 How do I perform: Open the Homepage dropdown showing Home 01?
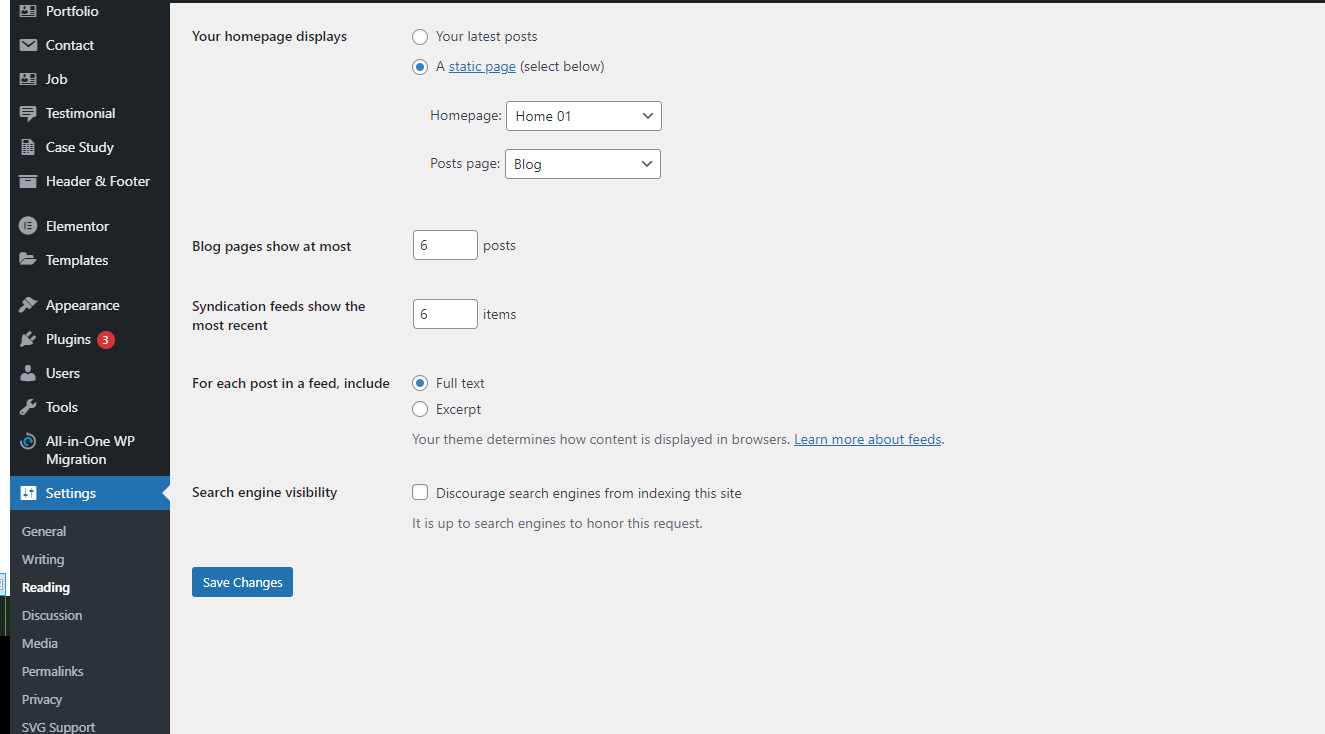584,116
